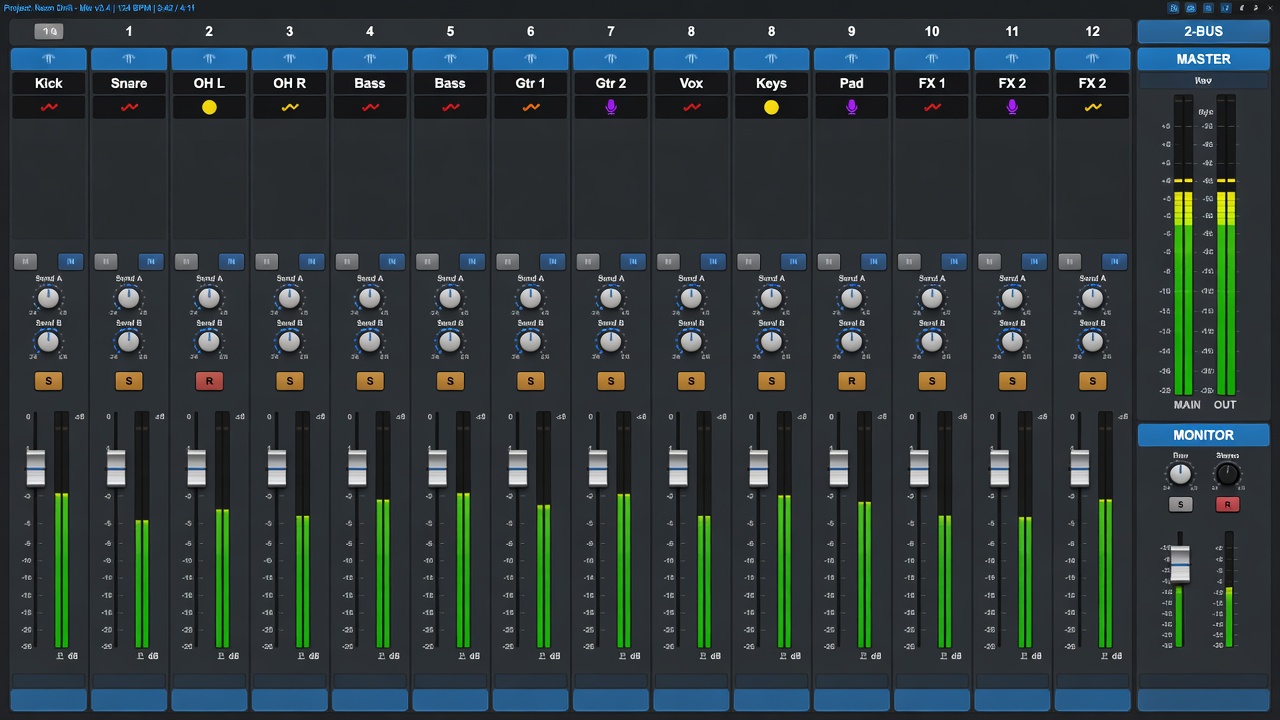The width and height of the screenshot is (1280, 720).
Task: Select the OH R channel name label
Action: tap(289, 83)
